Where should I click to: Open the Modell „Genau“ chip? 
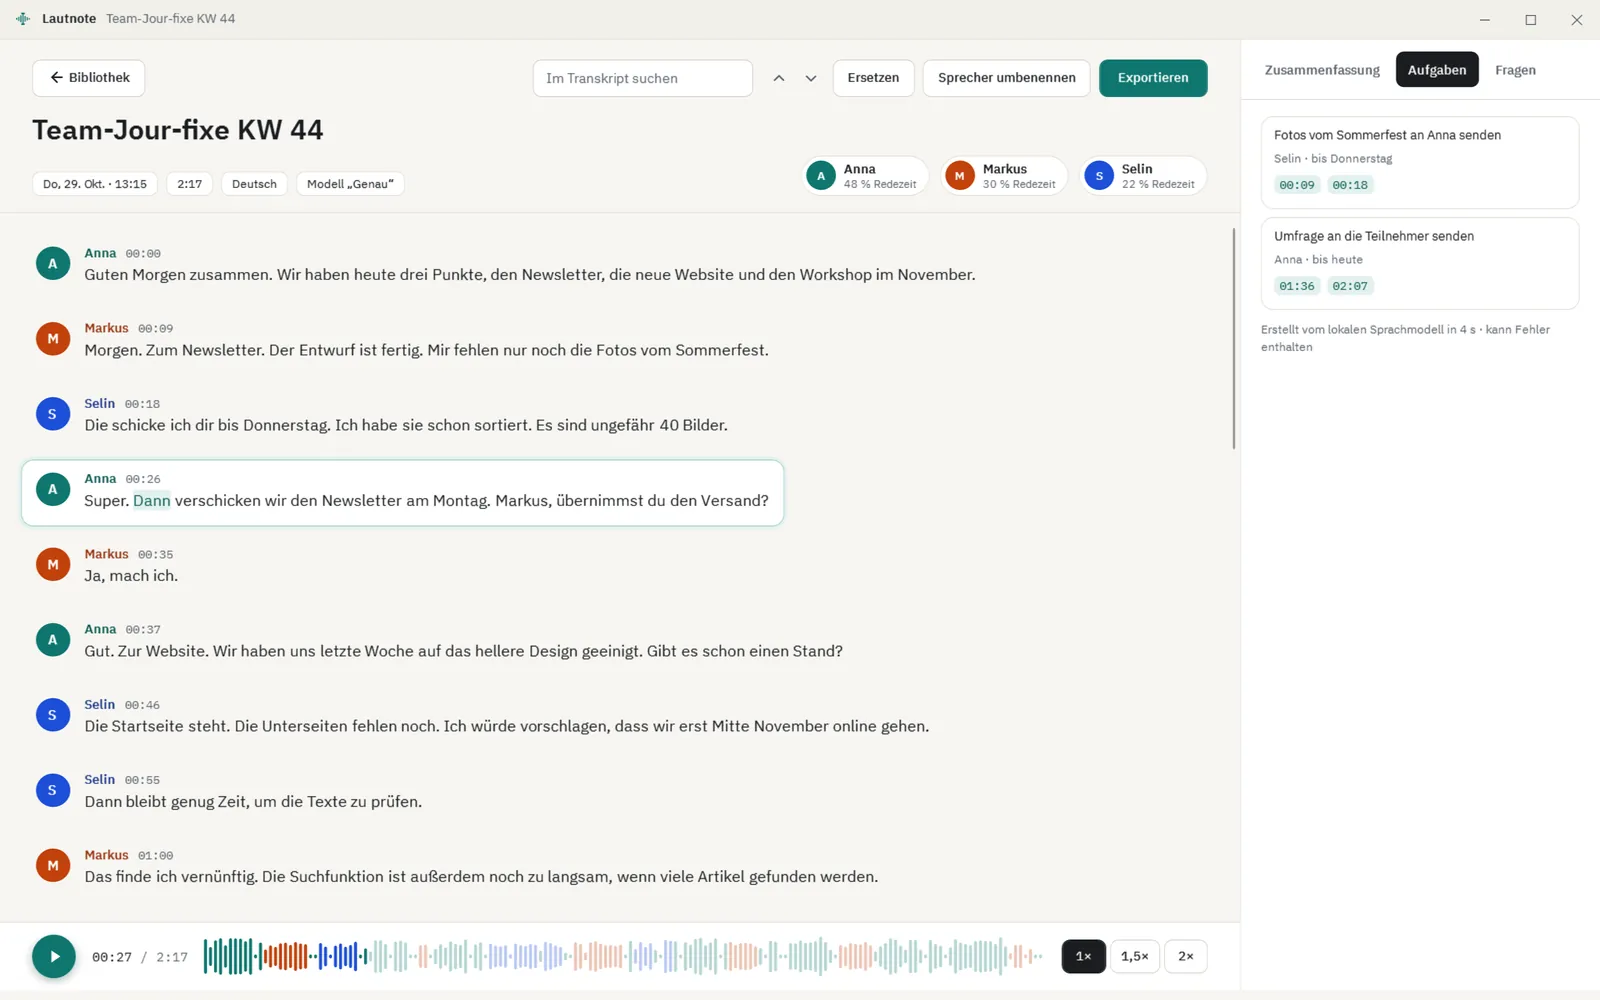[x=350, y=184]
